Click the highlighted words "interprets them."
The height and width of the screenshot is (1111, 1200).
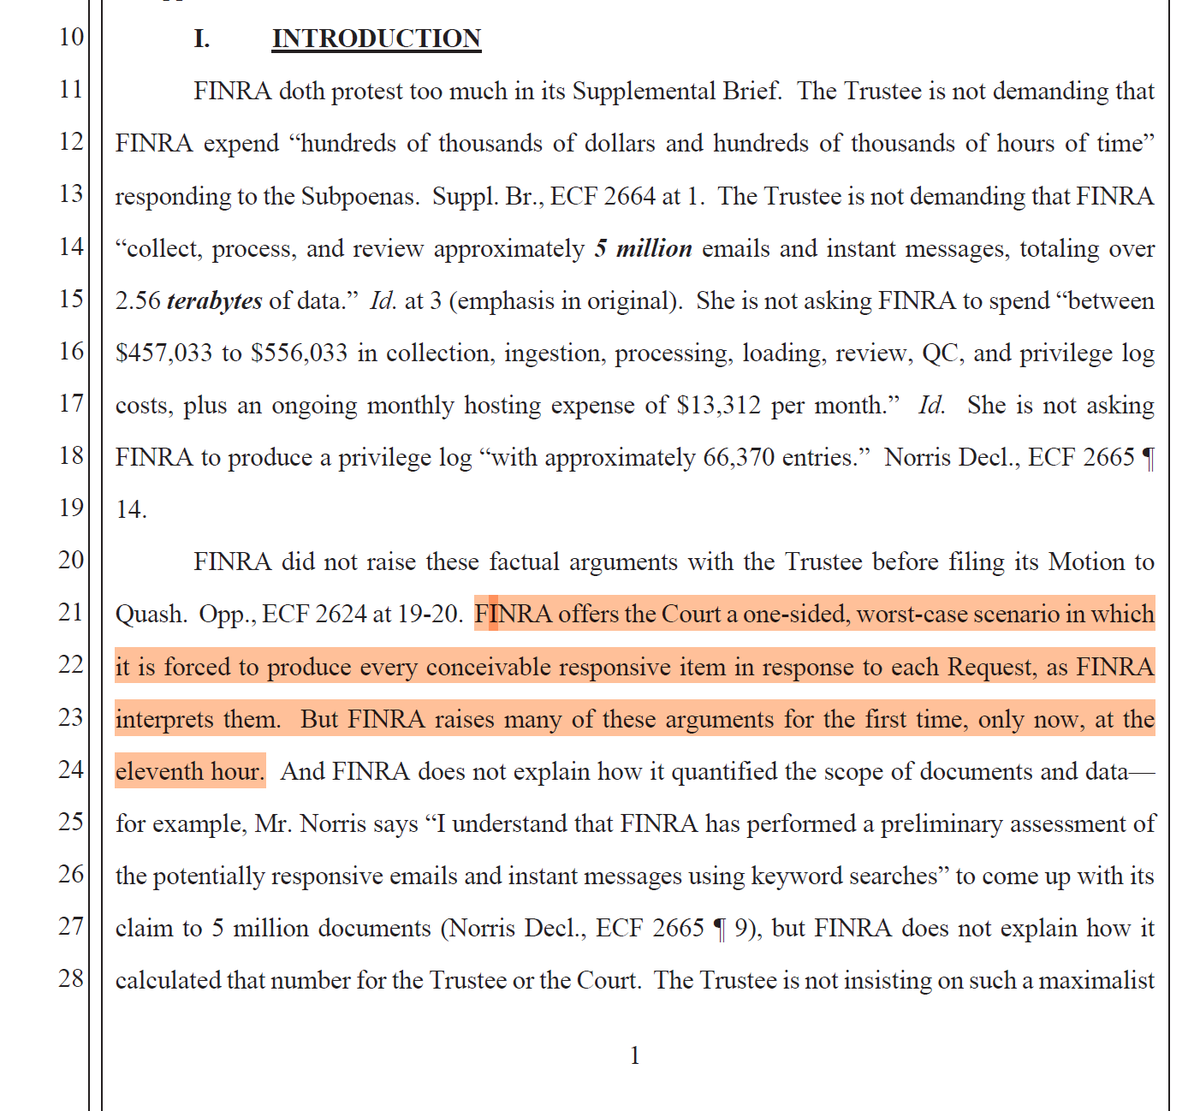pos(198,719)
